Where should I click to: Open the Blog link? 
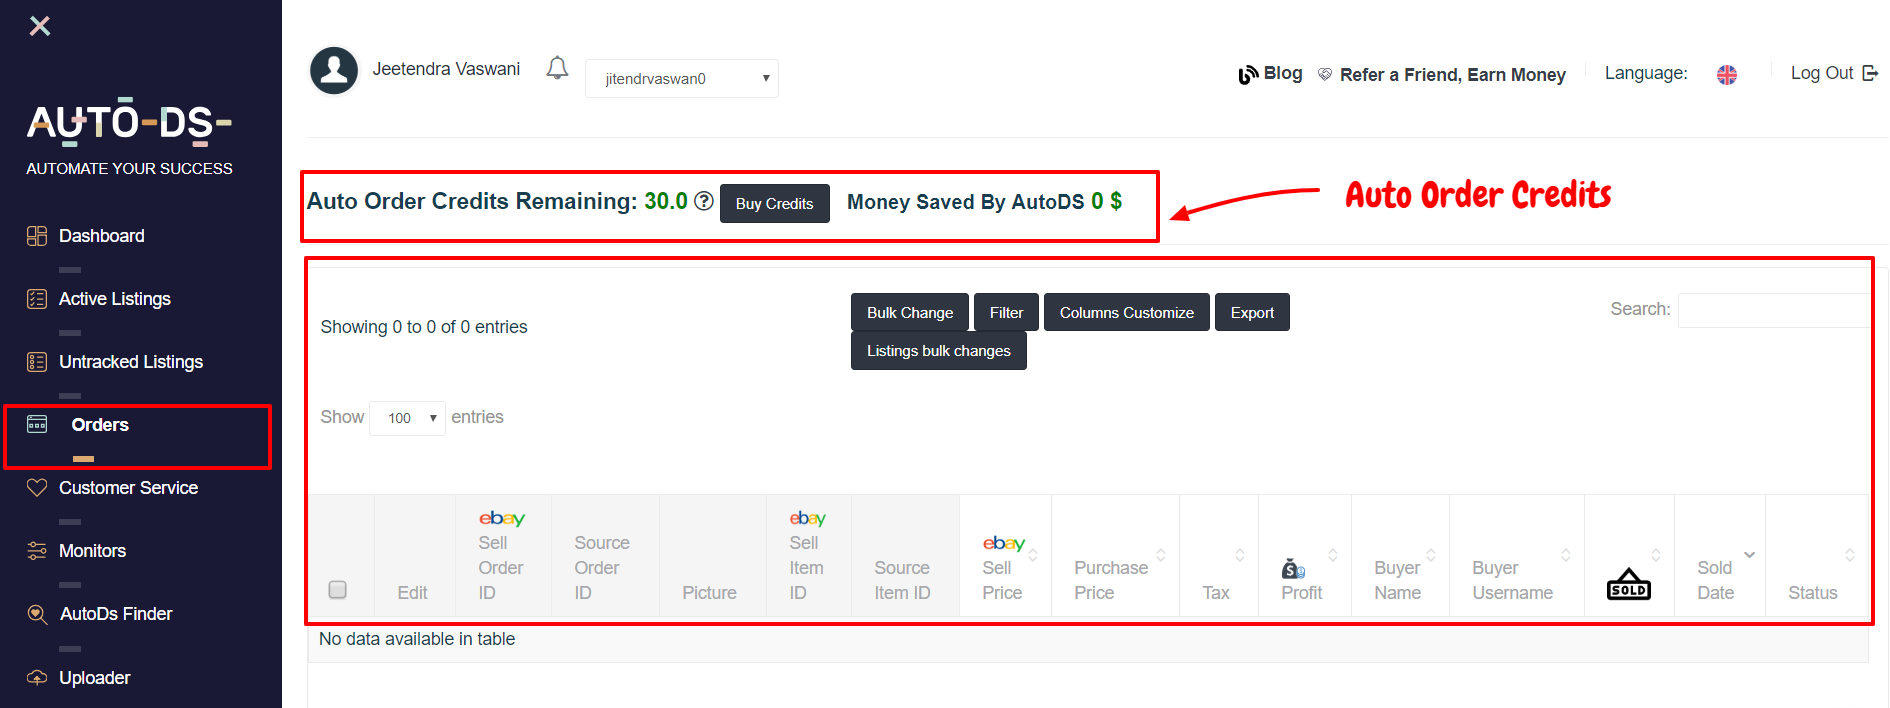tap(1283, 73)
